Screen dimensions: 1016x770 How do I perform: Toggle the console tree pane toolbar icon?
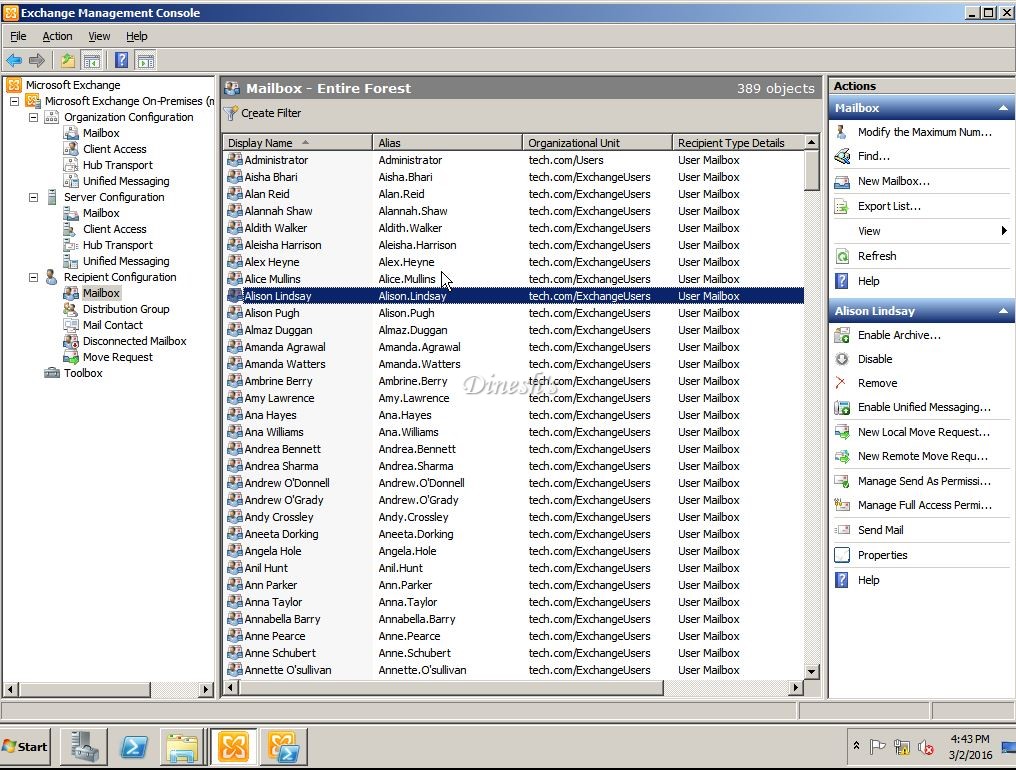[x=92, y=61]
